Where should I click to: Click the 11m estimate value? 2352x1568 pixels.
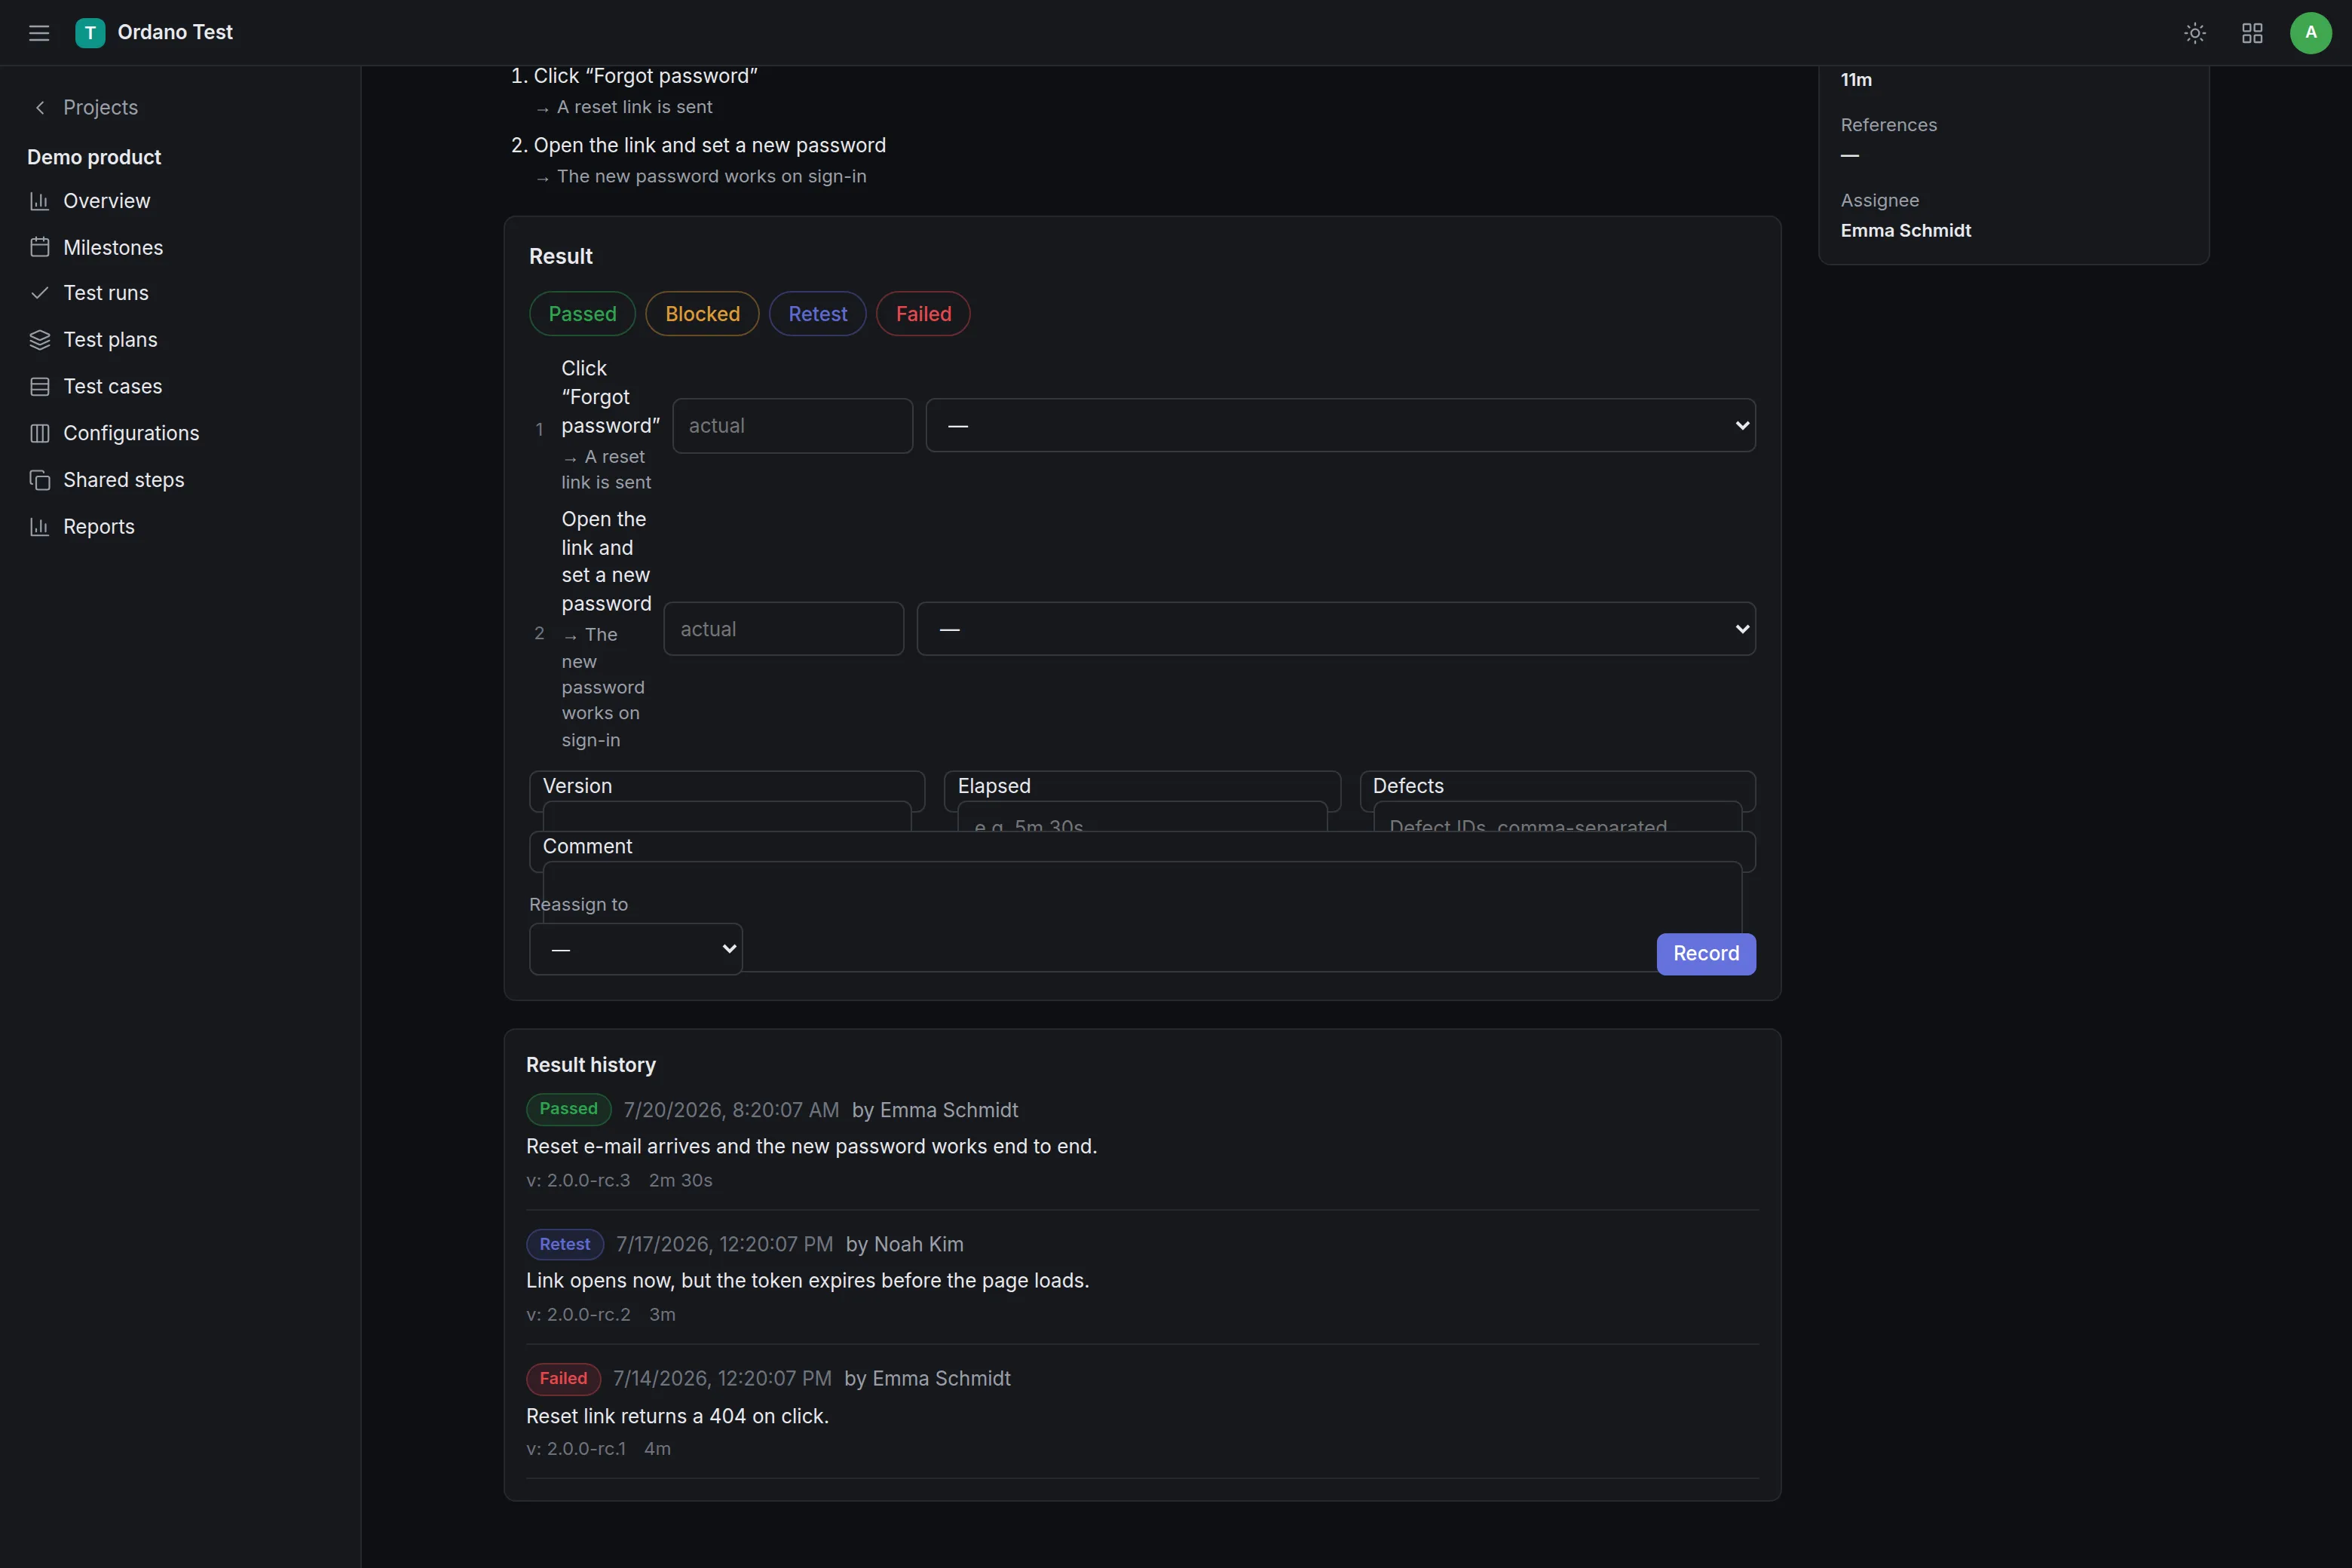pos(1856,80)
